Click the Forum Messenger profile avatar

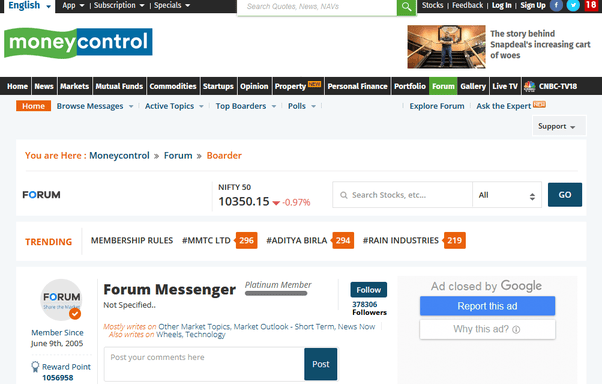61,300
